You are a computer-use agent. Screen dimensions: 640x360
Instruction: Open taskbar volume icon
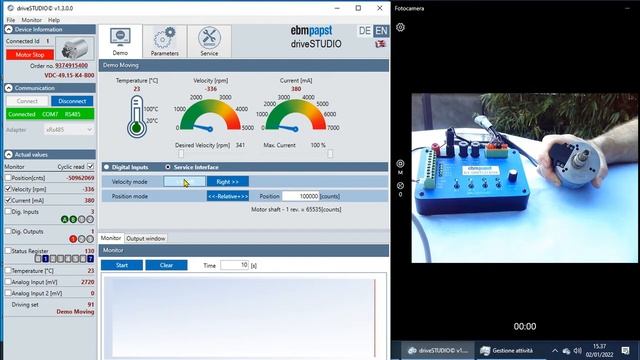[577, 351]
